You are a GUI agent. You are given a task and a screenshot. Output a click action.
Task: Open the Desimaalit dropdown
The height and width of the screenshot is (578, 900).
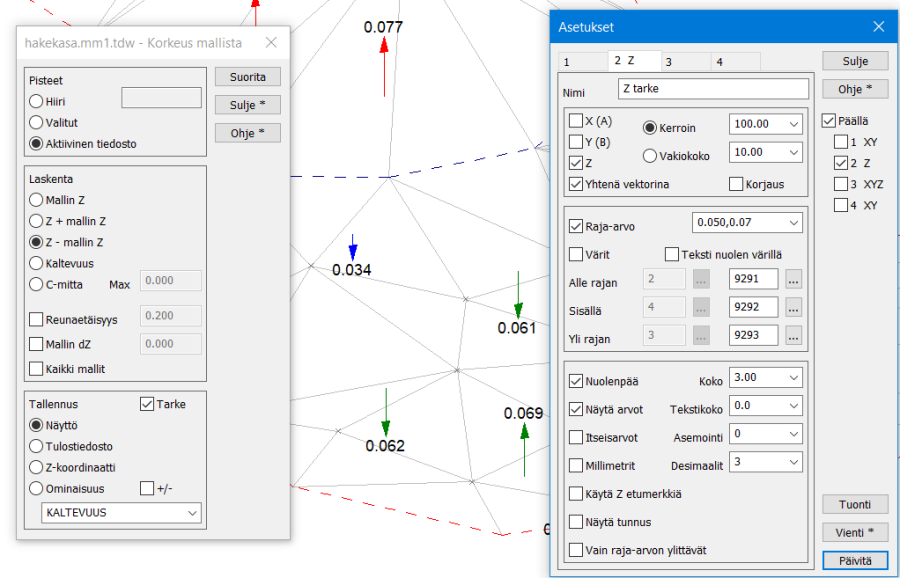point(793,462)
